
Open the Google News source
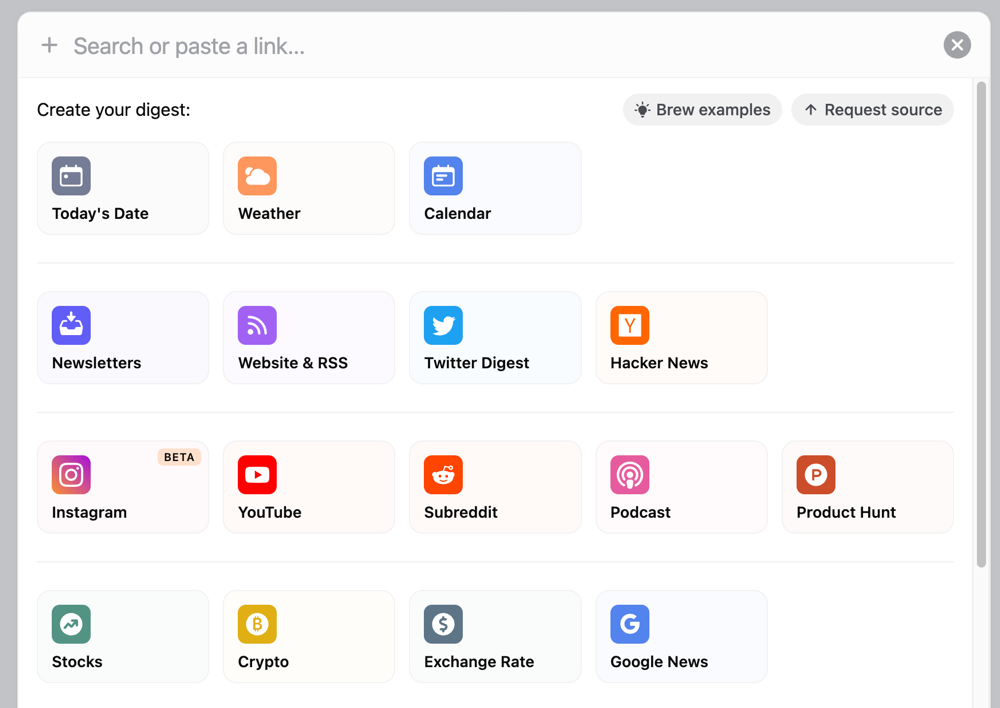tap(681, 636)
